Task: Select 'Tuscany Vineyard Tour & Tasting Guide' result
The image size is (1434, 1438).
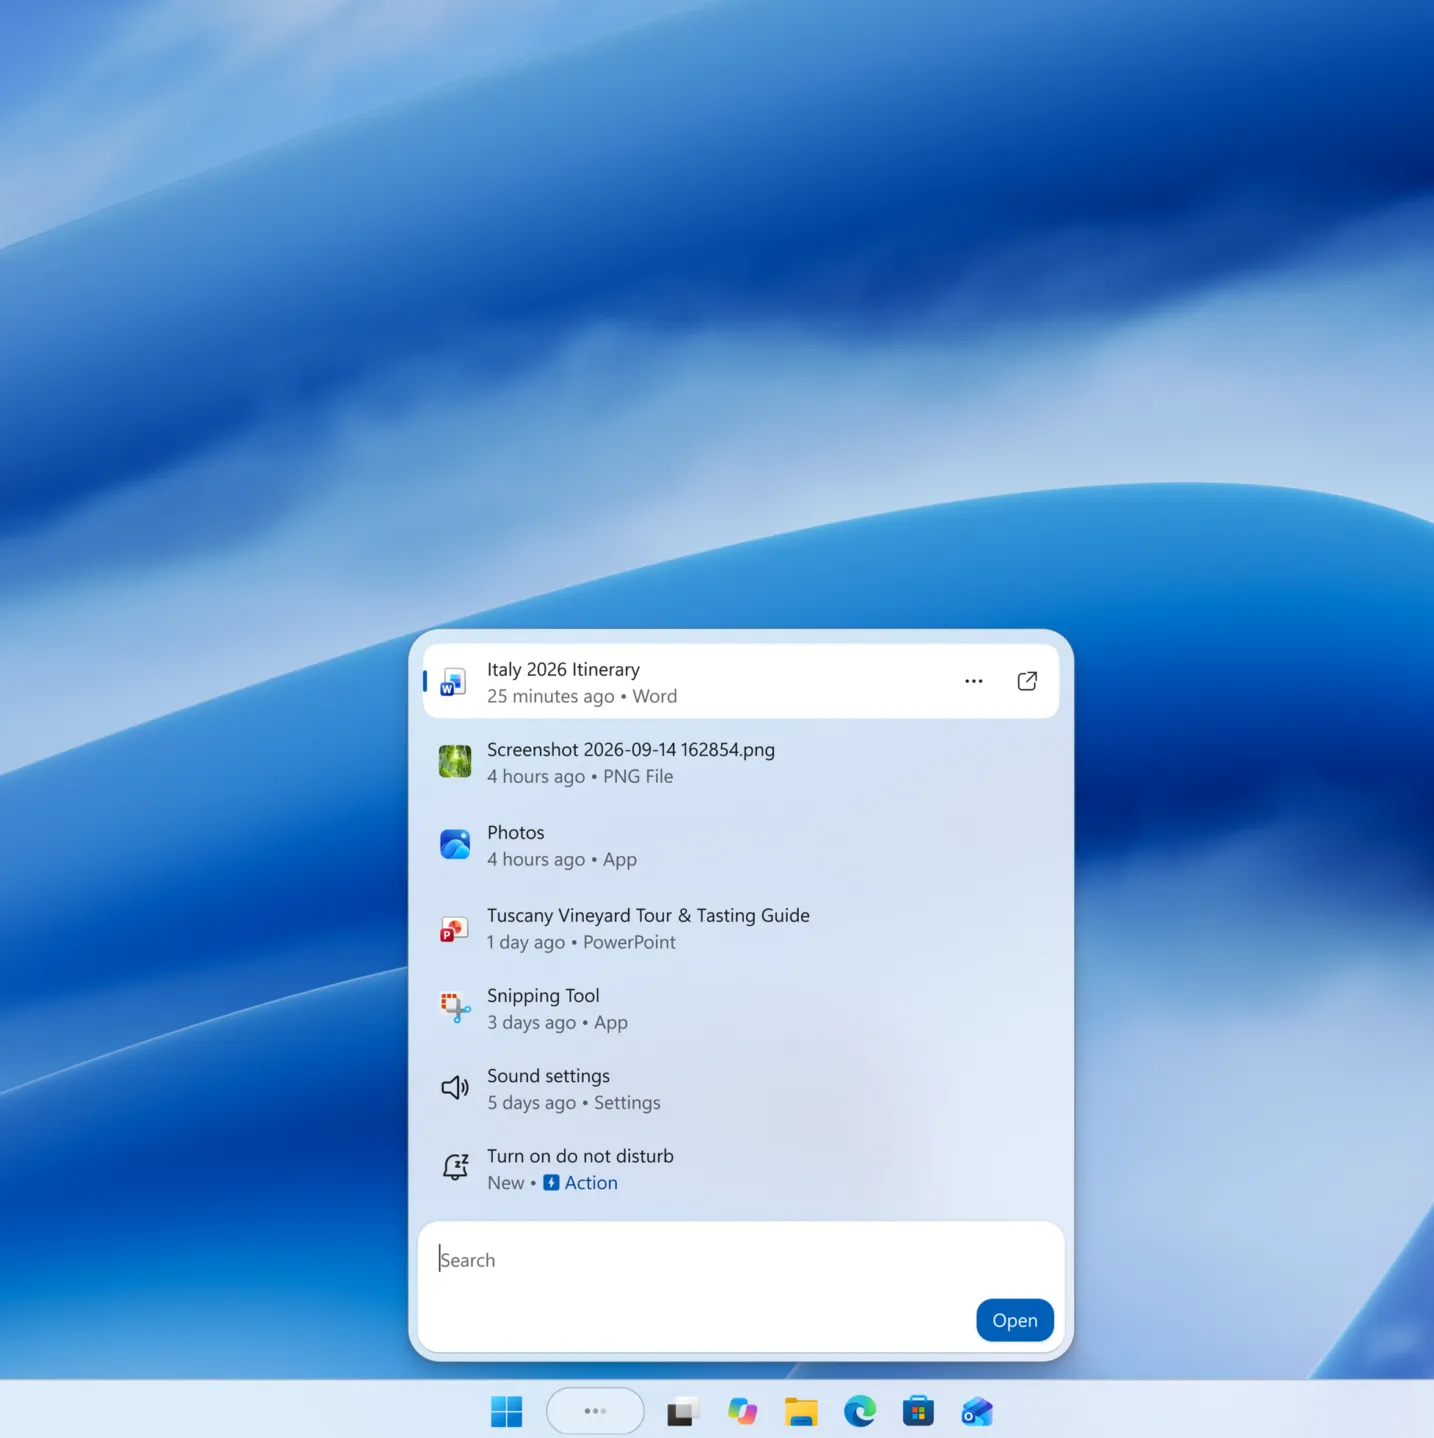Action: [x=648, y=915]
